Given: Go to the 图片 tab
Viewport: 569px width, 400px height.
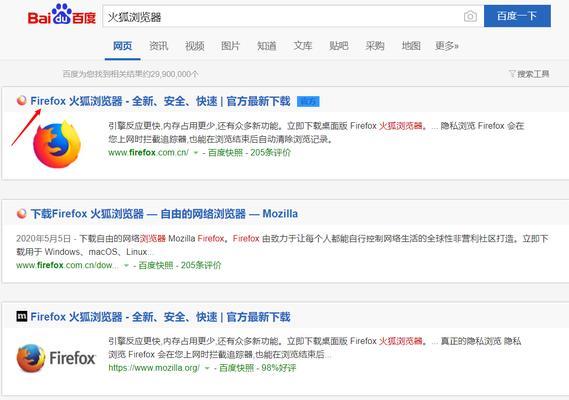Looking at the screenshot, I should pos(230,46).
